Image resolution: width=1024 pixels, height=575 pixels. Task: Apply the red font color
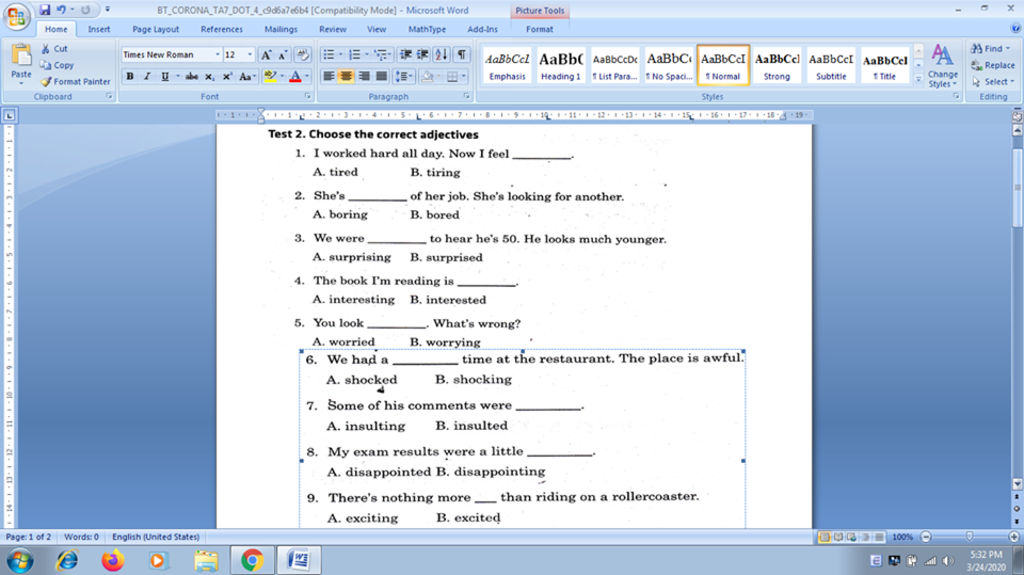point(295,76)
